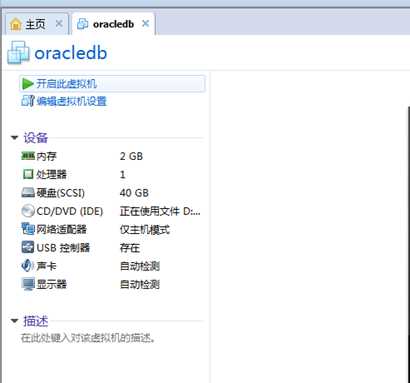Select the 网络适配器 device row

click(x=112, y=229)
